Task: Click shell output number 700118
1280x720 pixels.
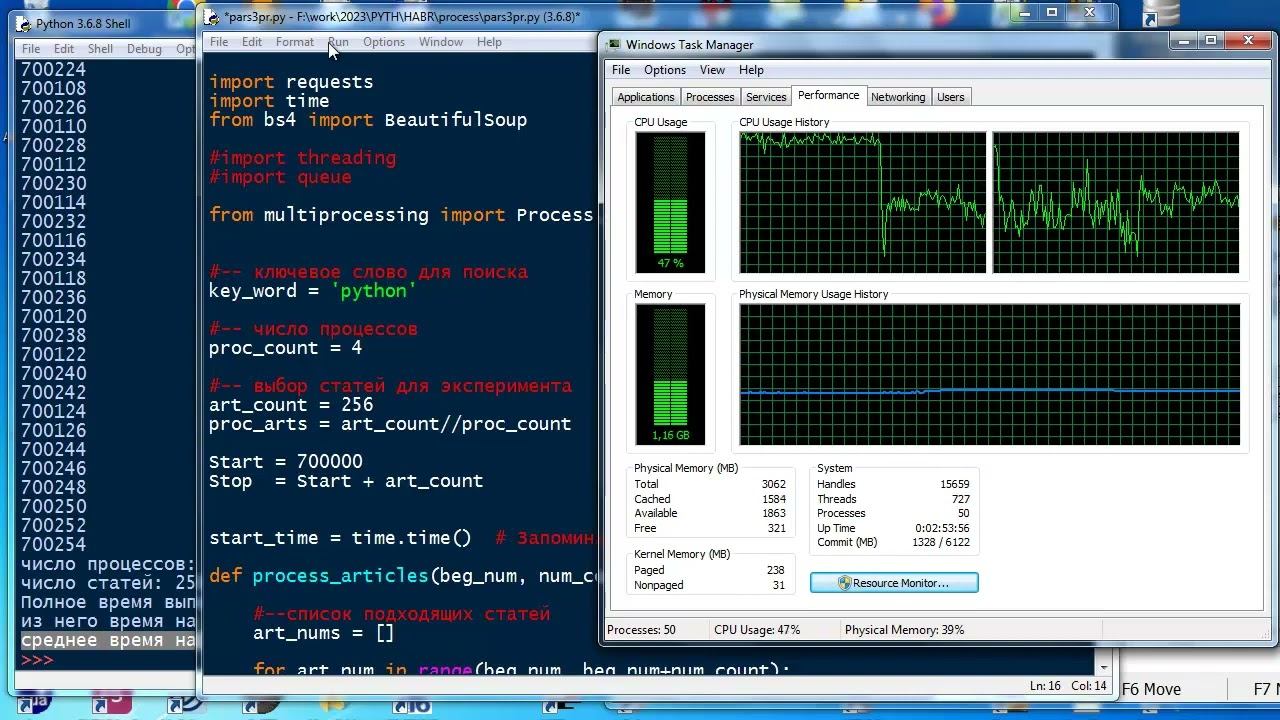Action: 53,279
